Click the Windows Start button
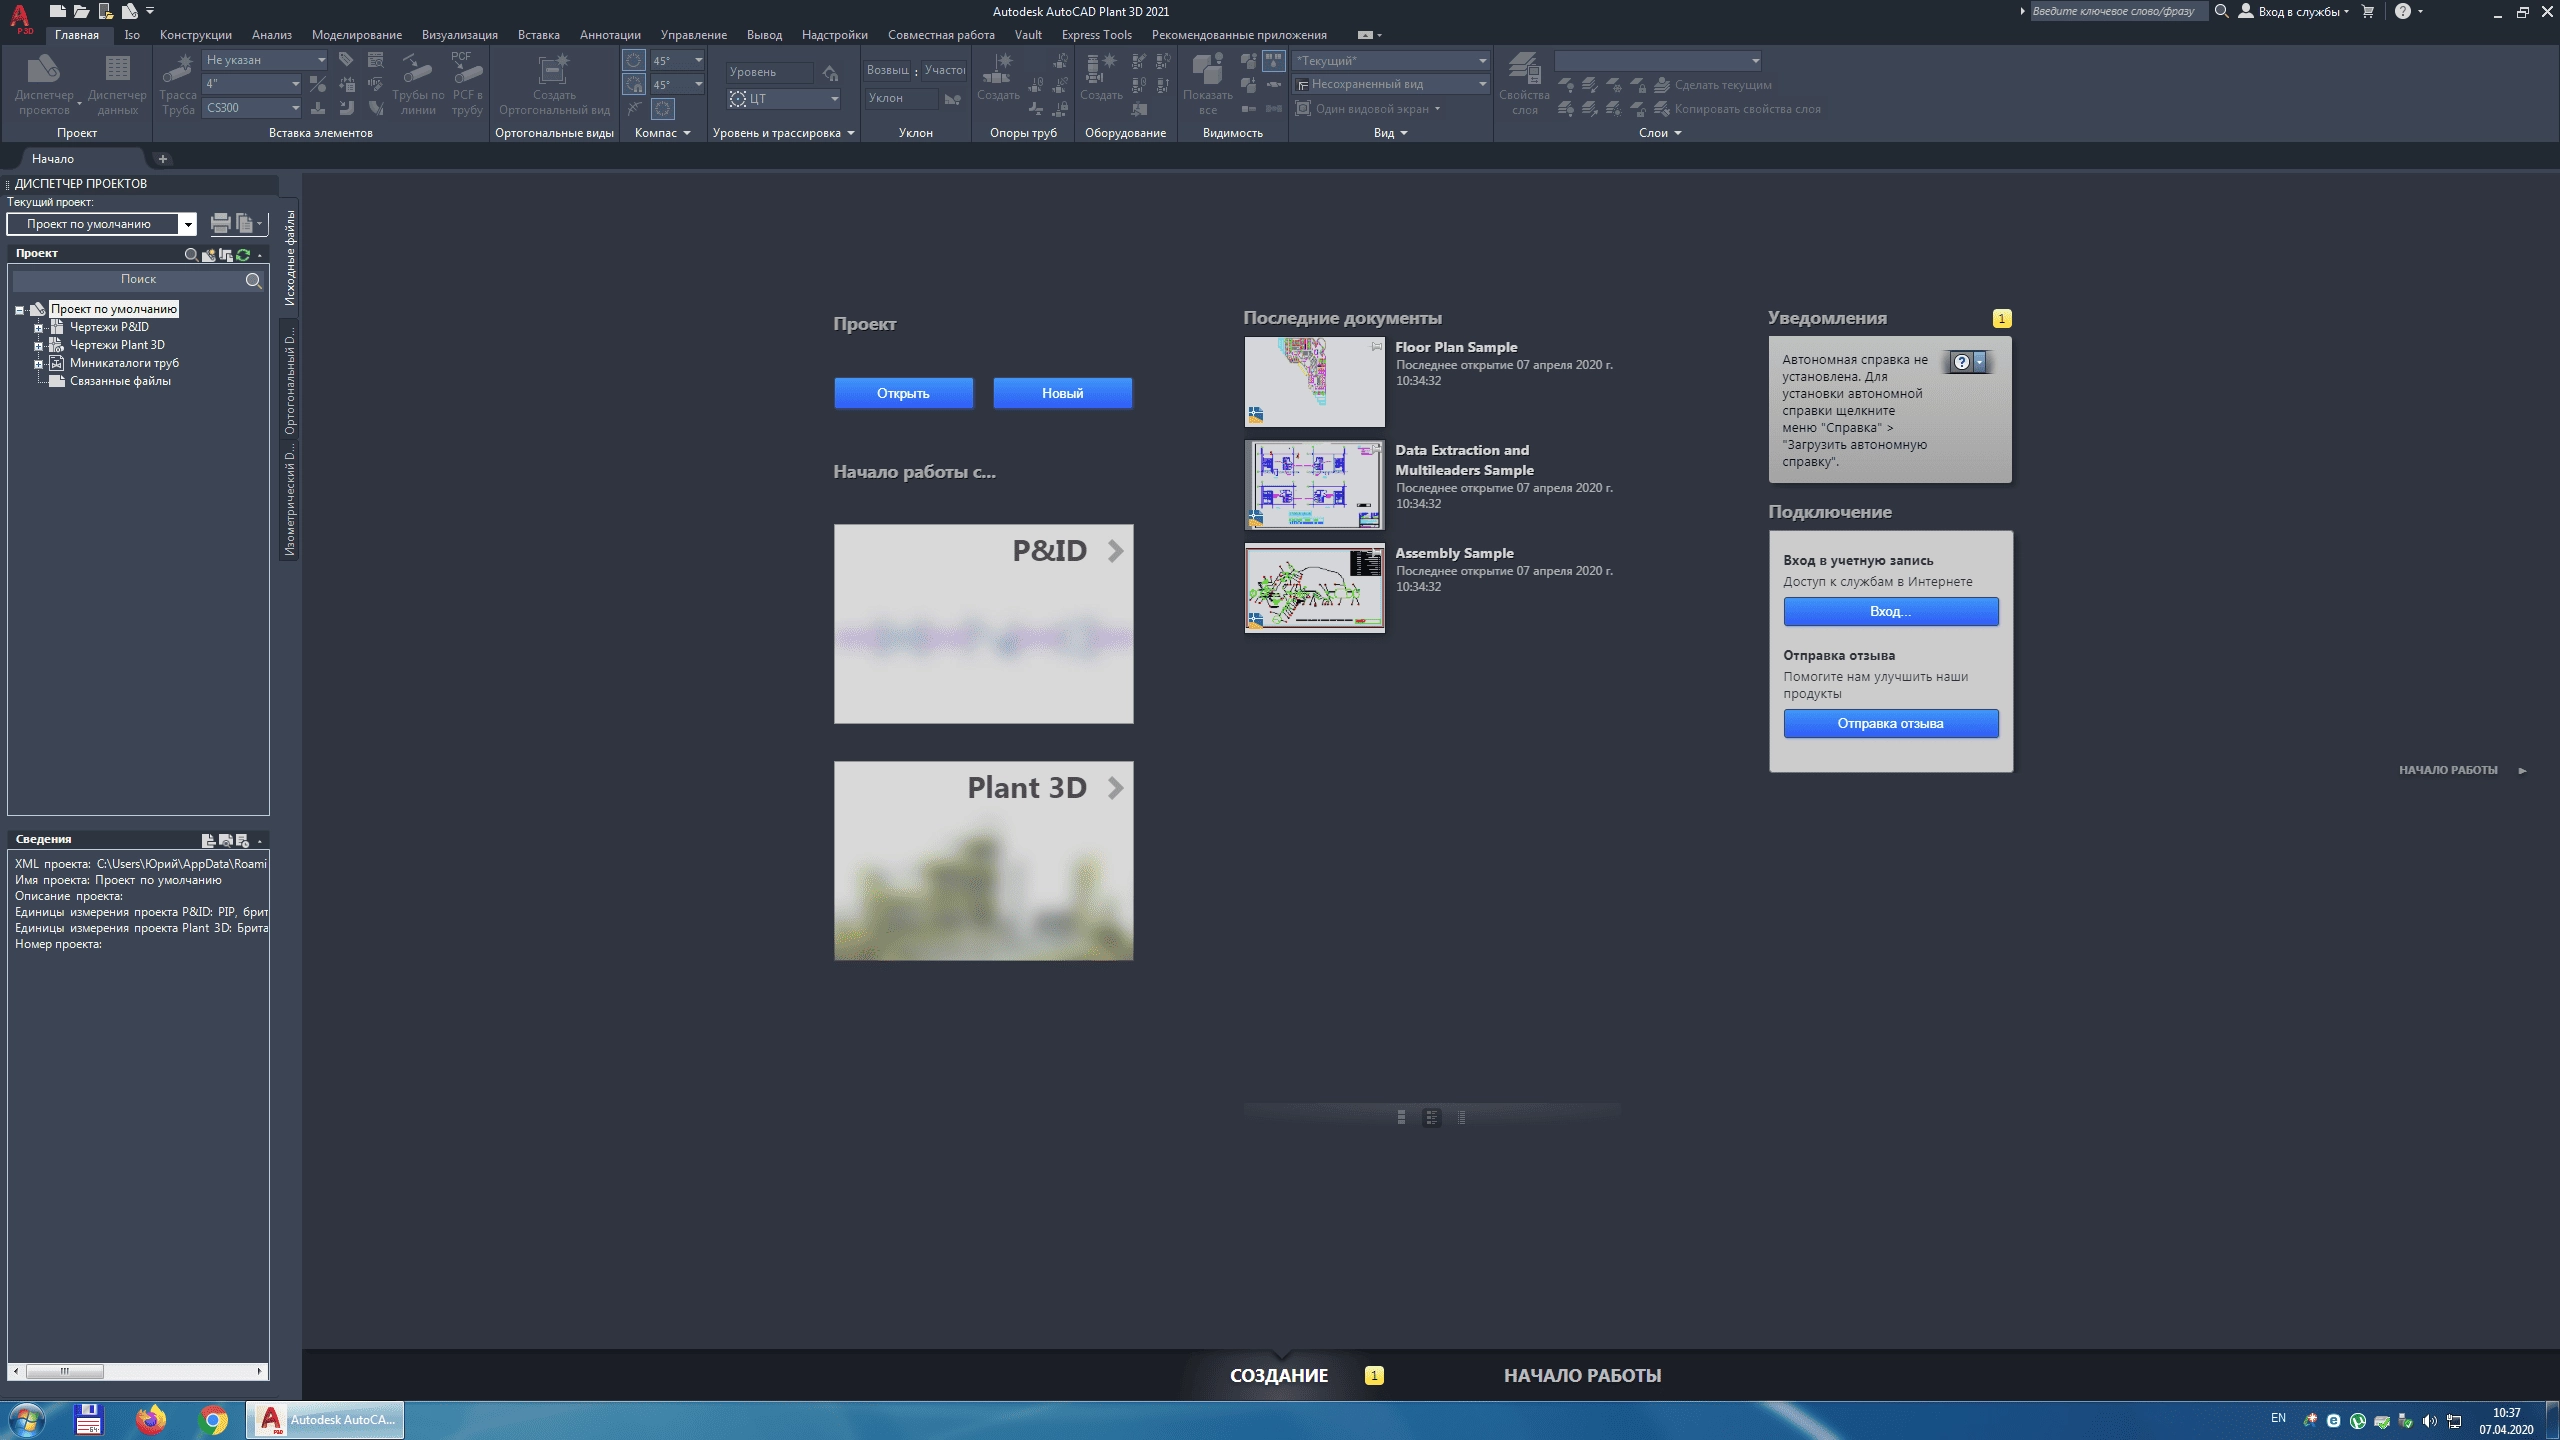 point(26,1420)
